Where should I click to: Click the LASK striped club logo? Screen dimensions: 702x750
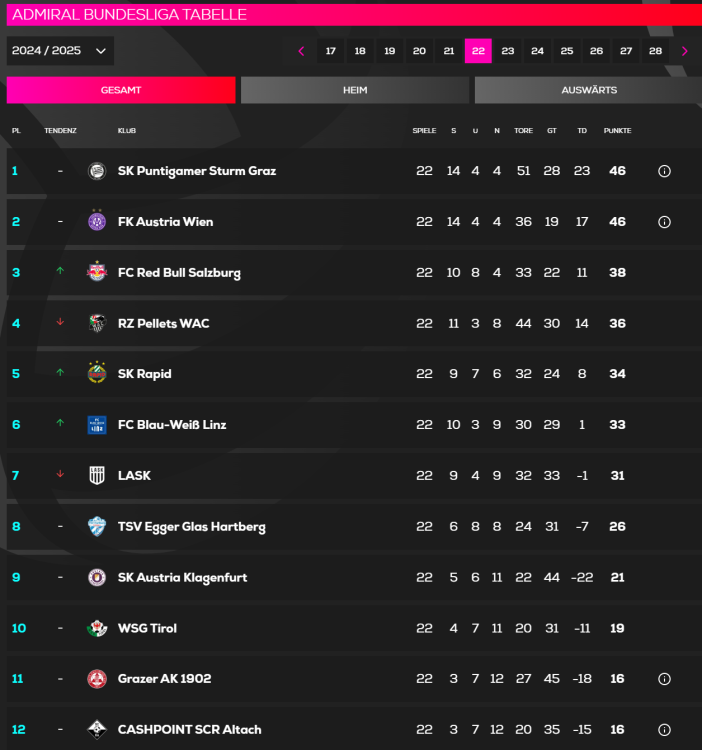97,475
